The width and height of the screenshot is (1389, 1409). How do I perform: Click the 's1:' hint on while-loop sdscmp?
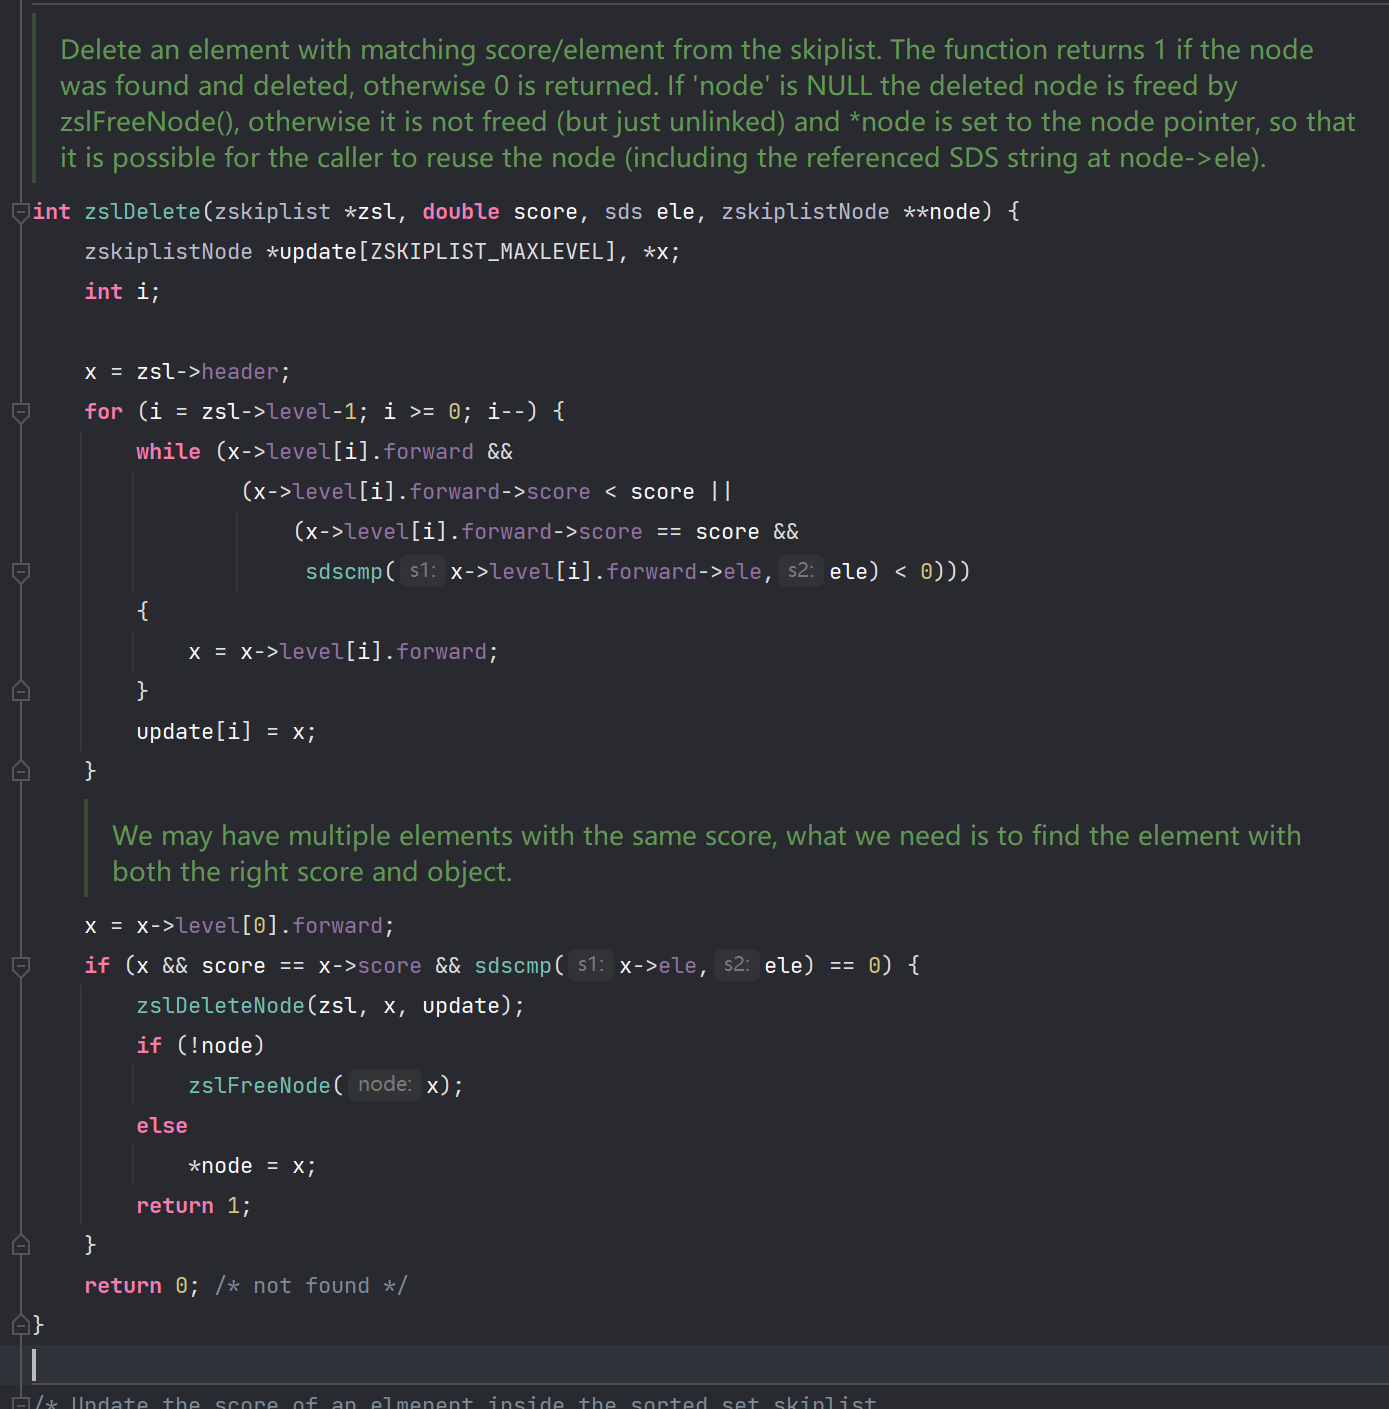click(423, 571)
